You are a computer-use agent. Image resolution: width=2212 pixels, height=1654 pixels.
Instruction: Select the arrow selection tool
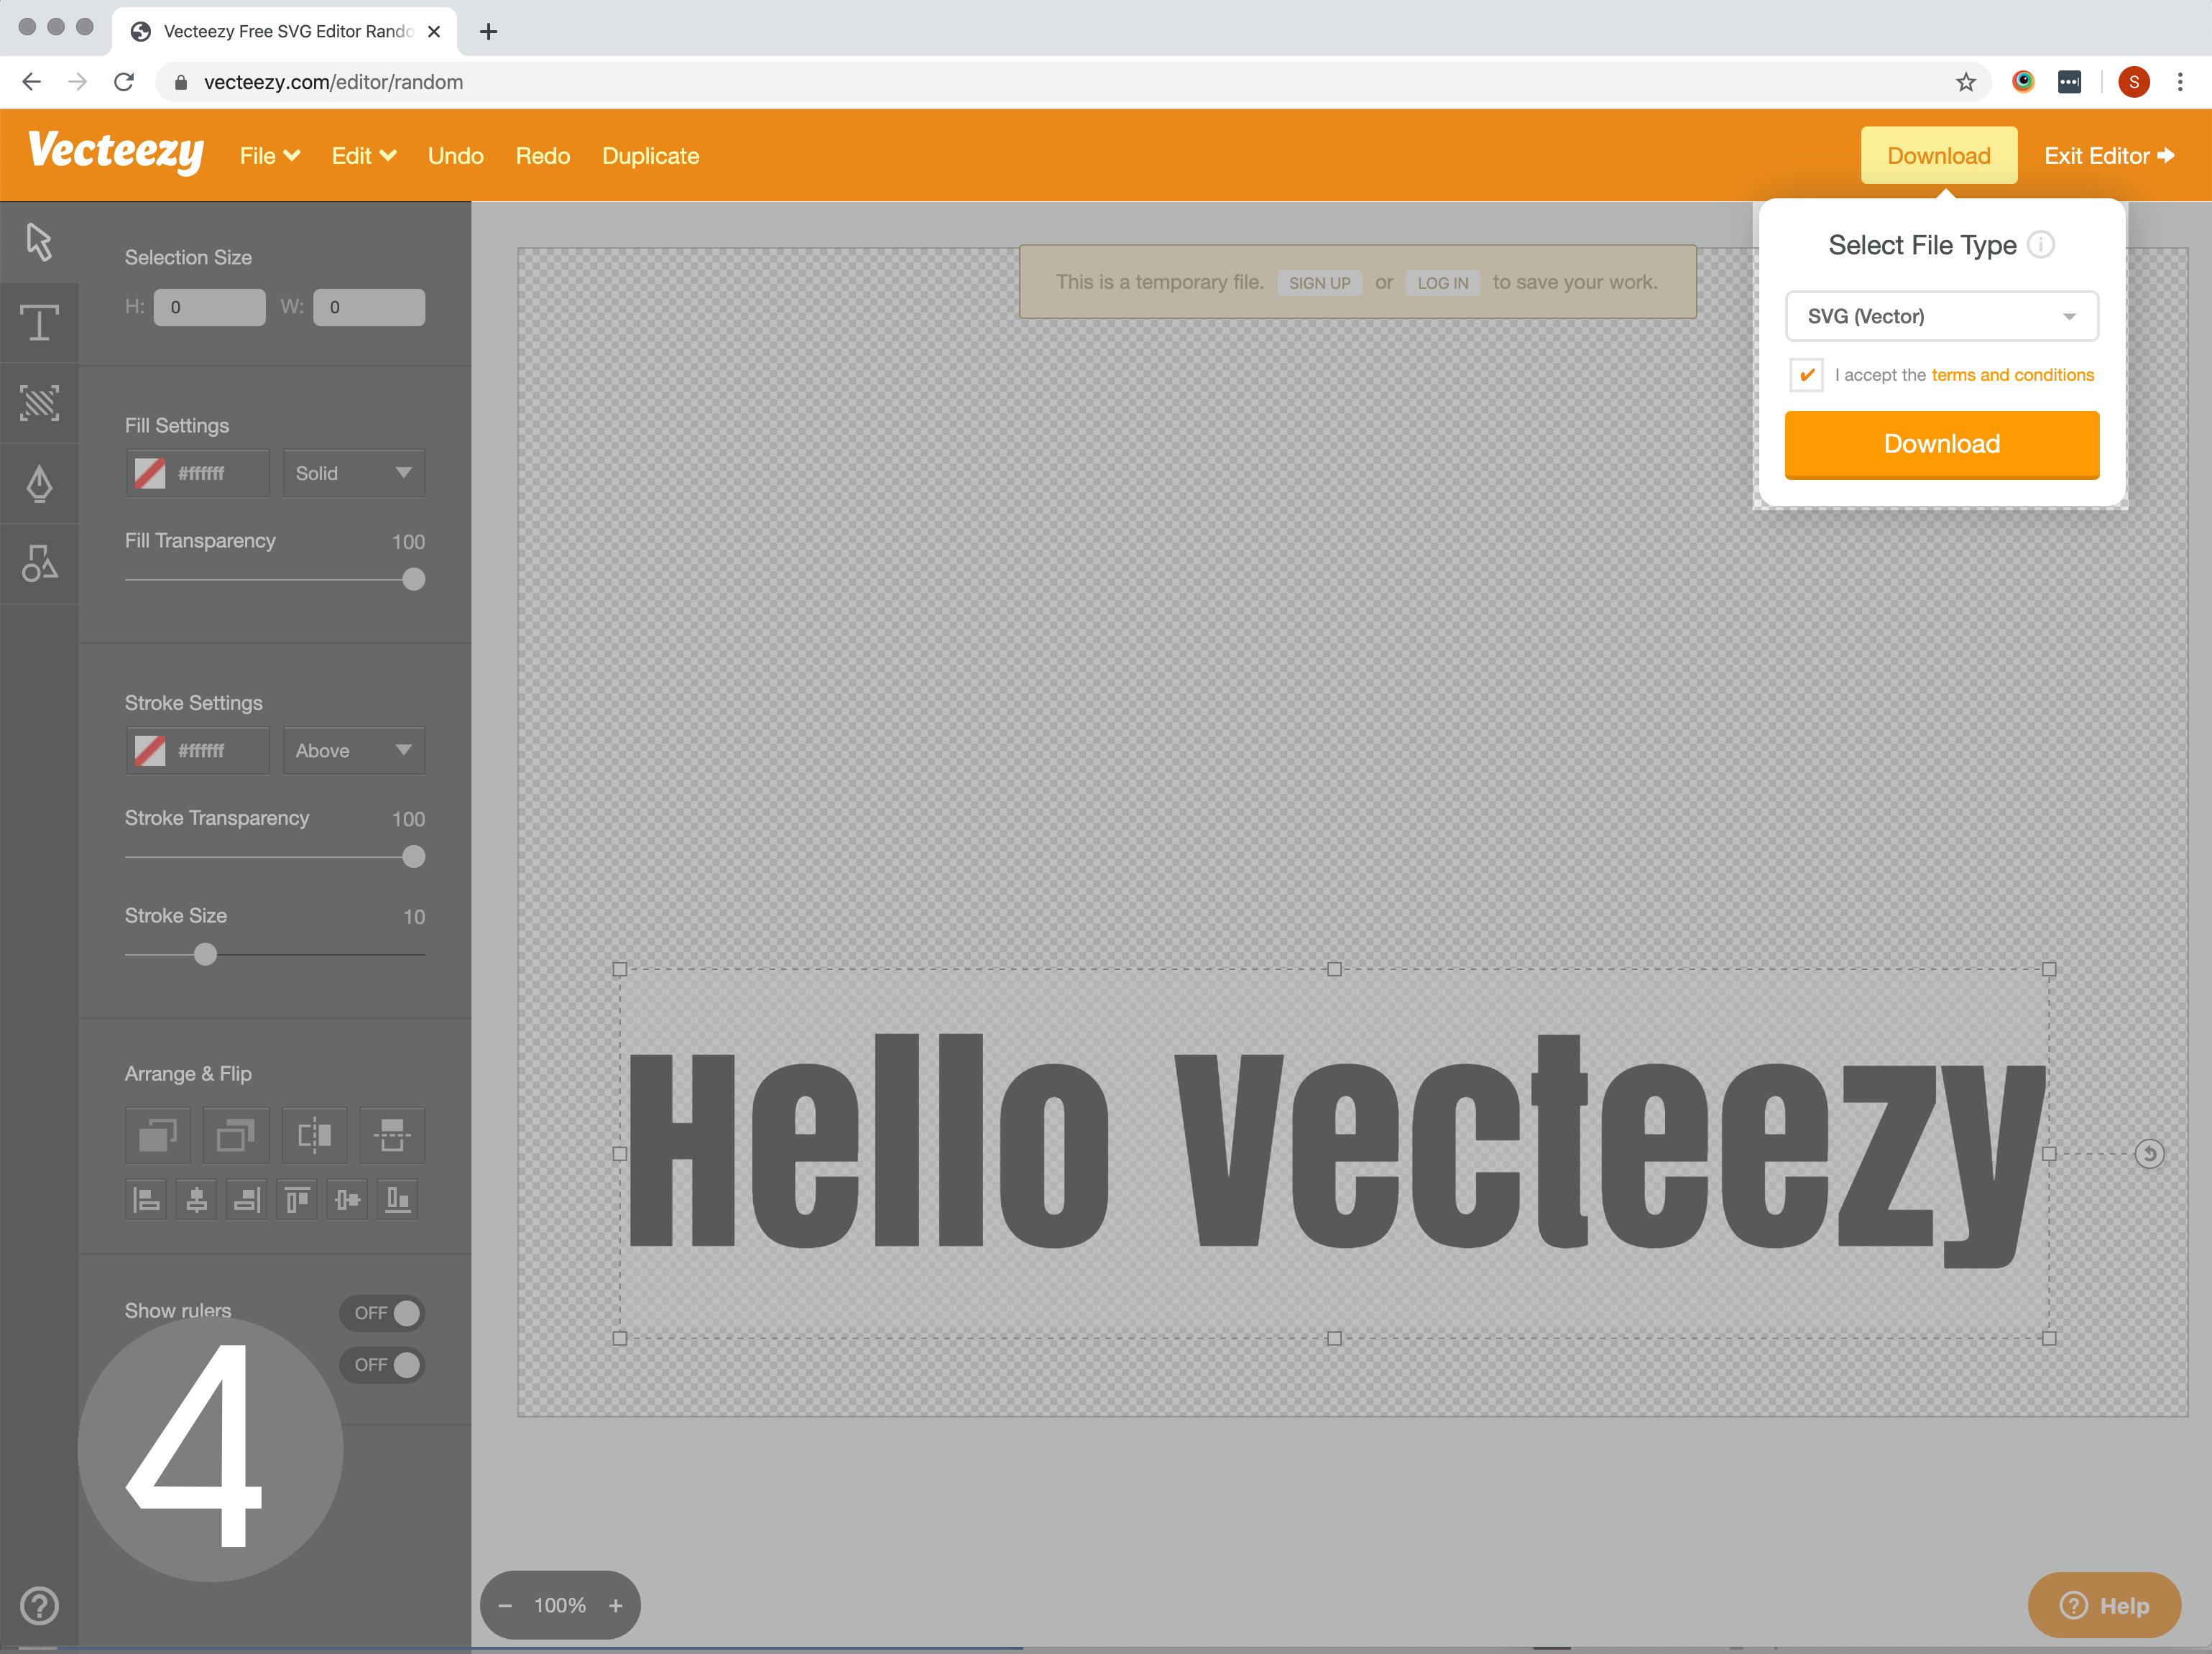click(x=39, y=242)
